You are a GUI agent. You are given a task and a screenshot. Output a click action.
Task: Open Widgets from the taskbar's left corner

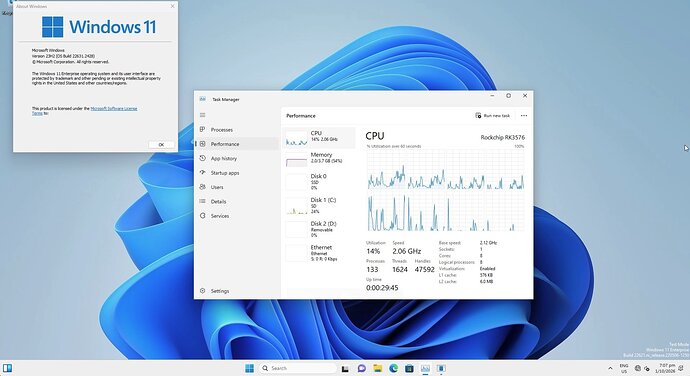pyautogui.click(x=7, y=368)
